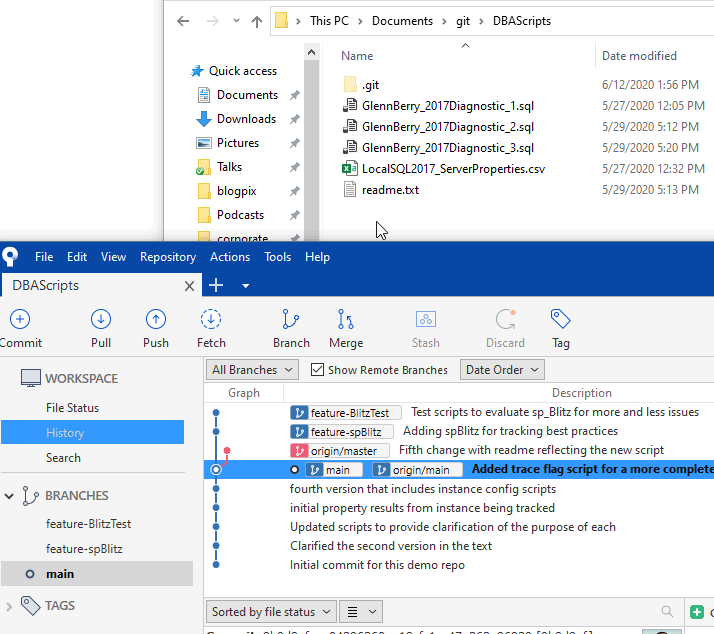Open Pictures in Quick access
This screenshot has width=714, height=634.
[238, 143]
